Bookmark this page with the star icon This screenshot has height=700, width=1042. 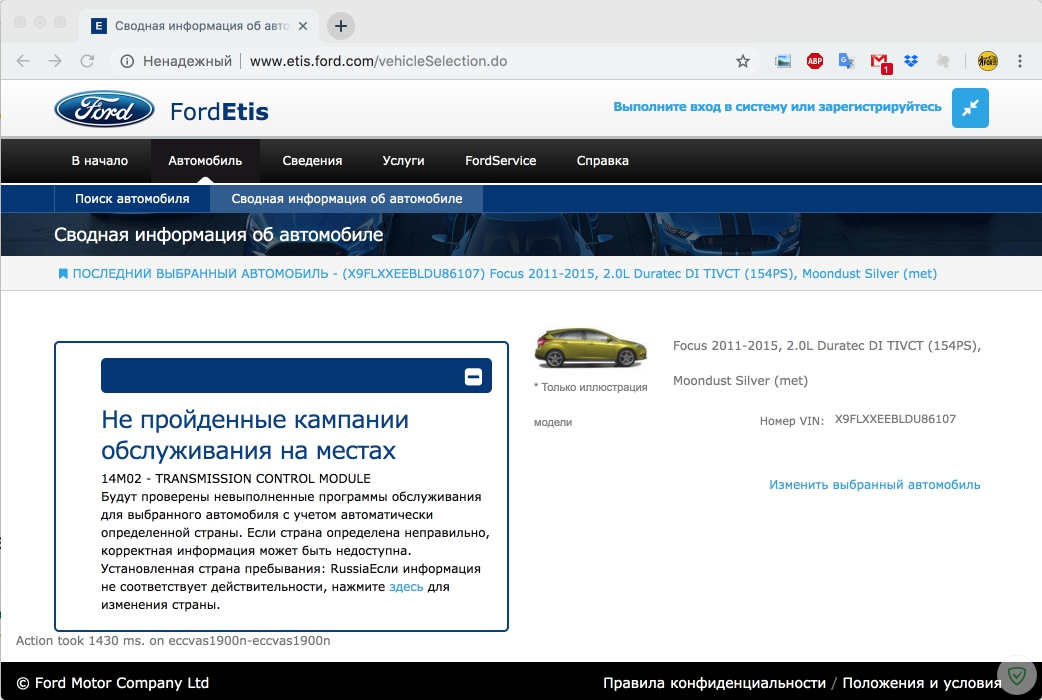point(743,61)
